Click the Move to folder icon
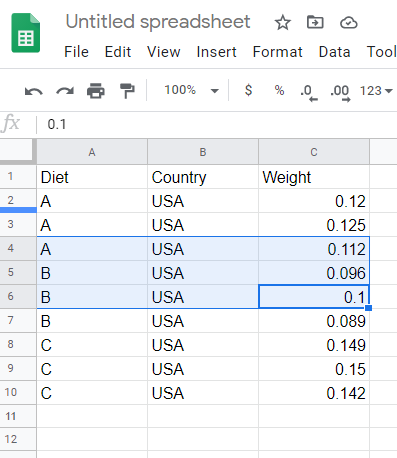Viewport: 397px width, 458px height. pyautogui.click(x=315, y=23)
